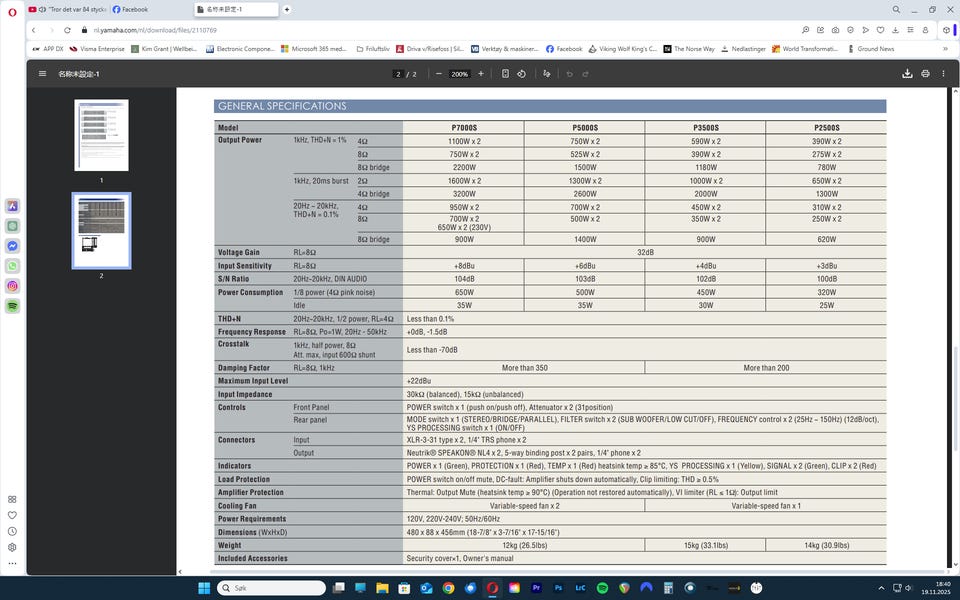Zoom in on the PDF with plus button
The image size is (960, 600).
481,73
